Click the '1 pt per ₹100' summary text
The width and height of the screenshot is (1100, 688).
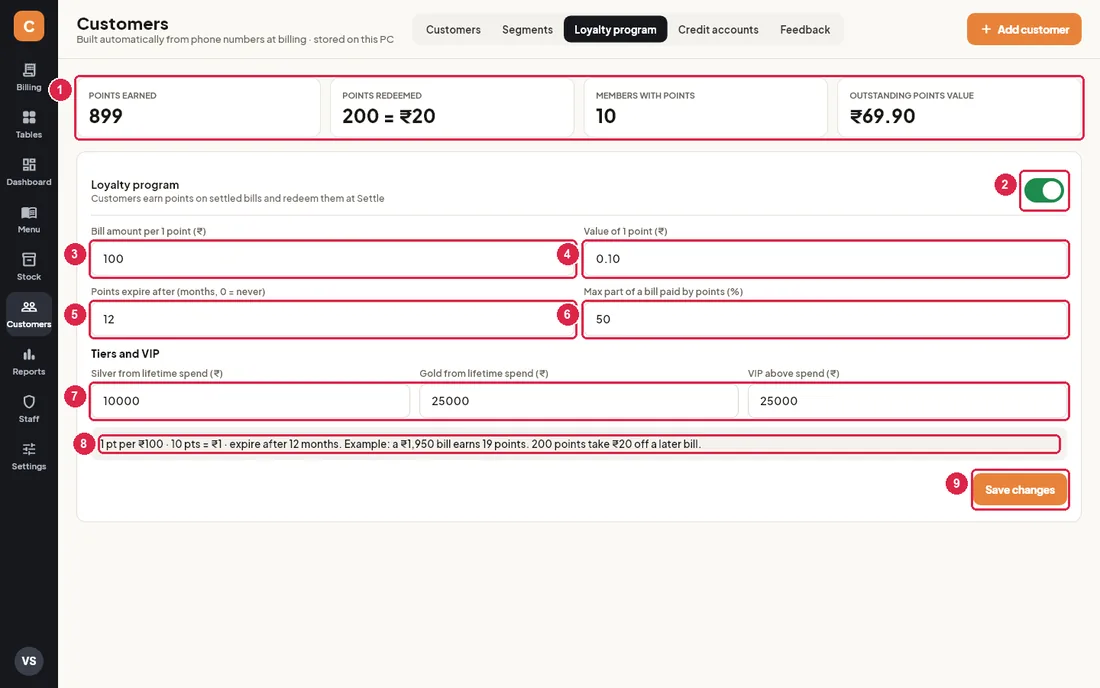pos(401,444)
